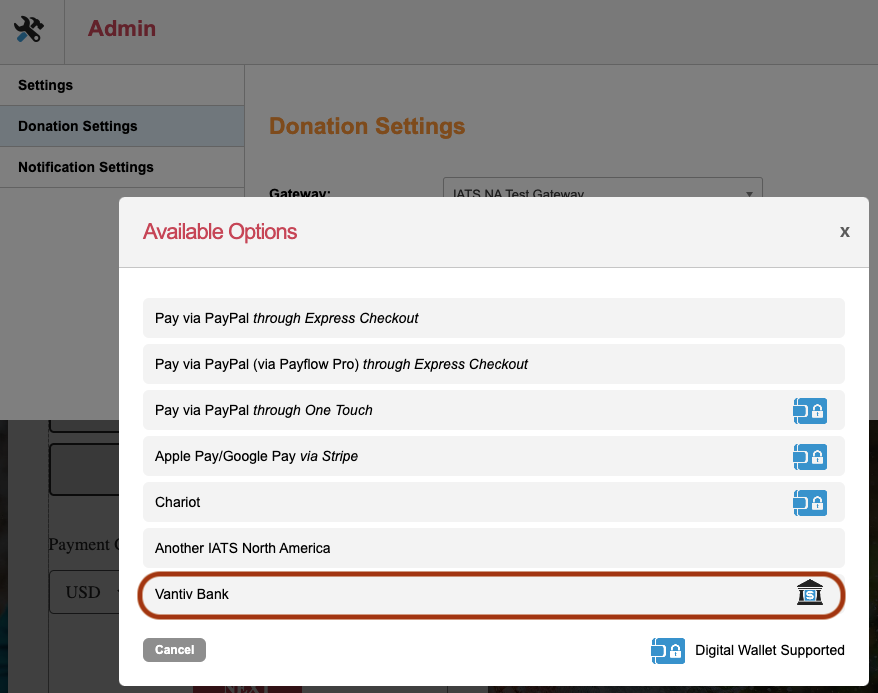Screen dimensions: 878x693
Task: Close the Available Options dialog with x
Action: point(844,232)
